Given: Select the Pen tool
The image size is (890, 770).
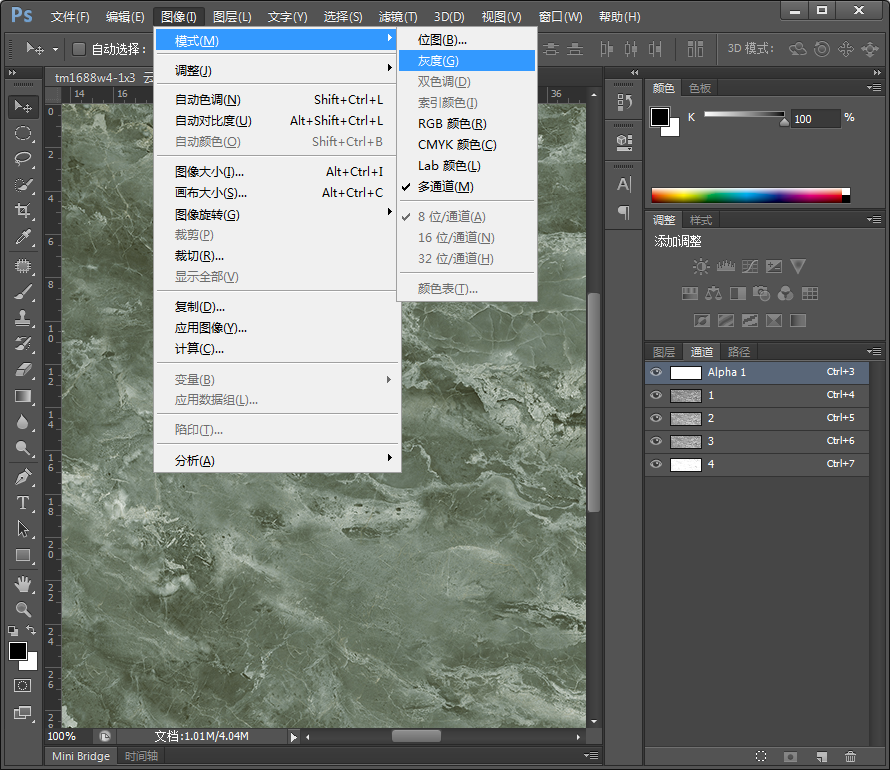Looking at the screenshot, I should pyautogui.click(x=23, y=477).
